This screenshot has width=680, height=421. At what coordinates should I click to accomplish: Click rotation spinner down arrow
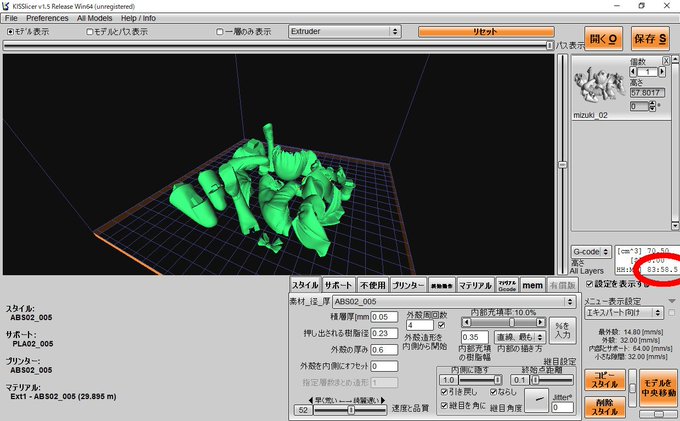point(653,108)
